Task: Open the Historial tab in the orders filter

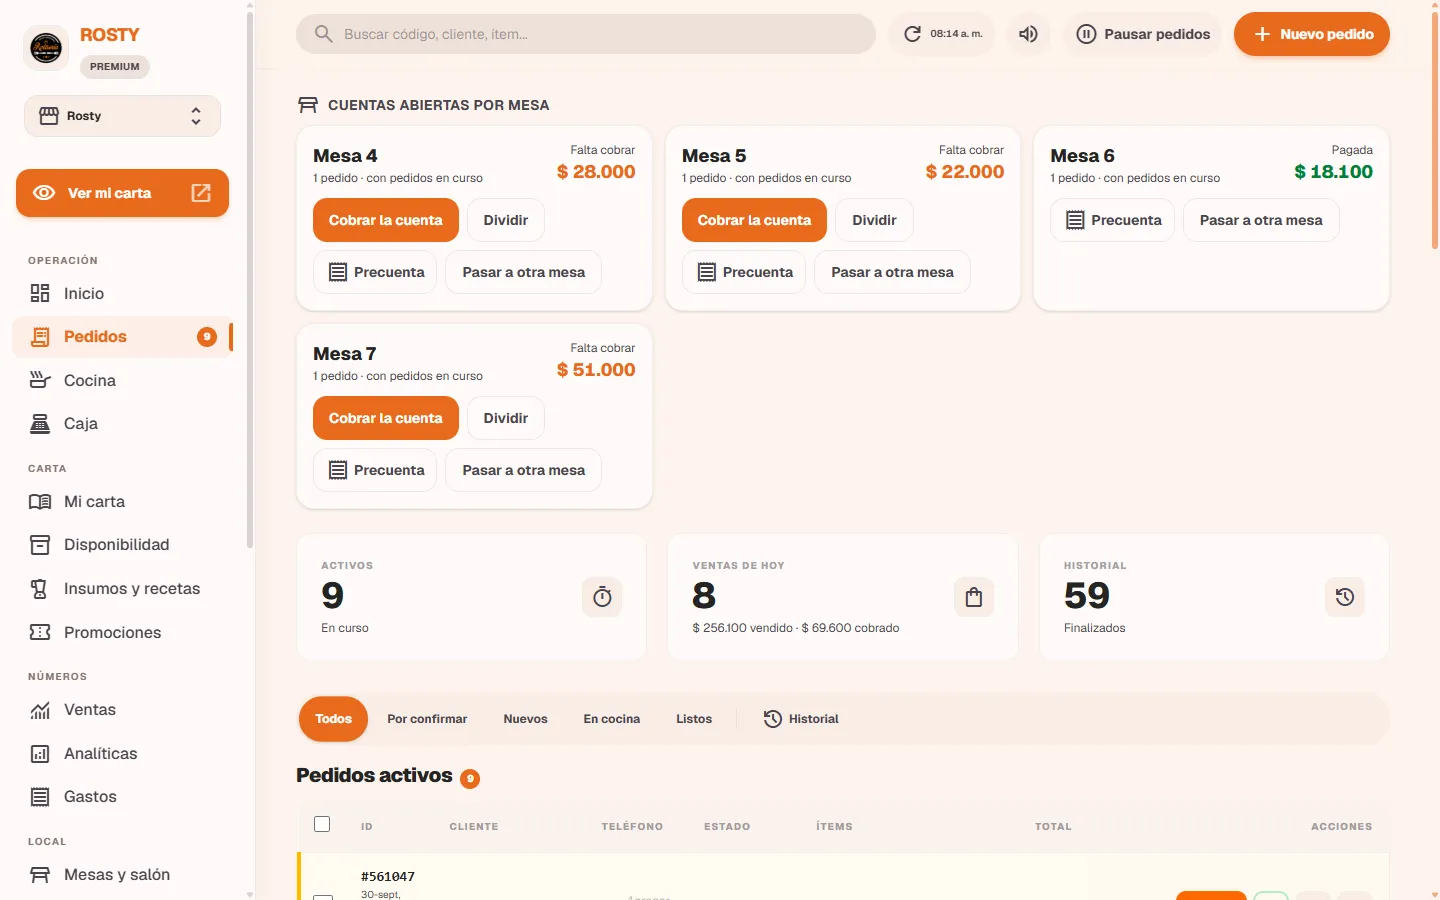Action: pyautogui.click(x=801, y=719)
